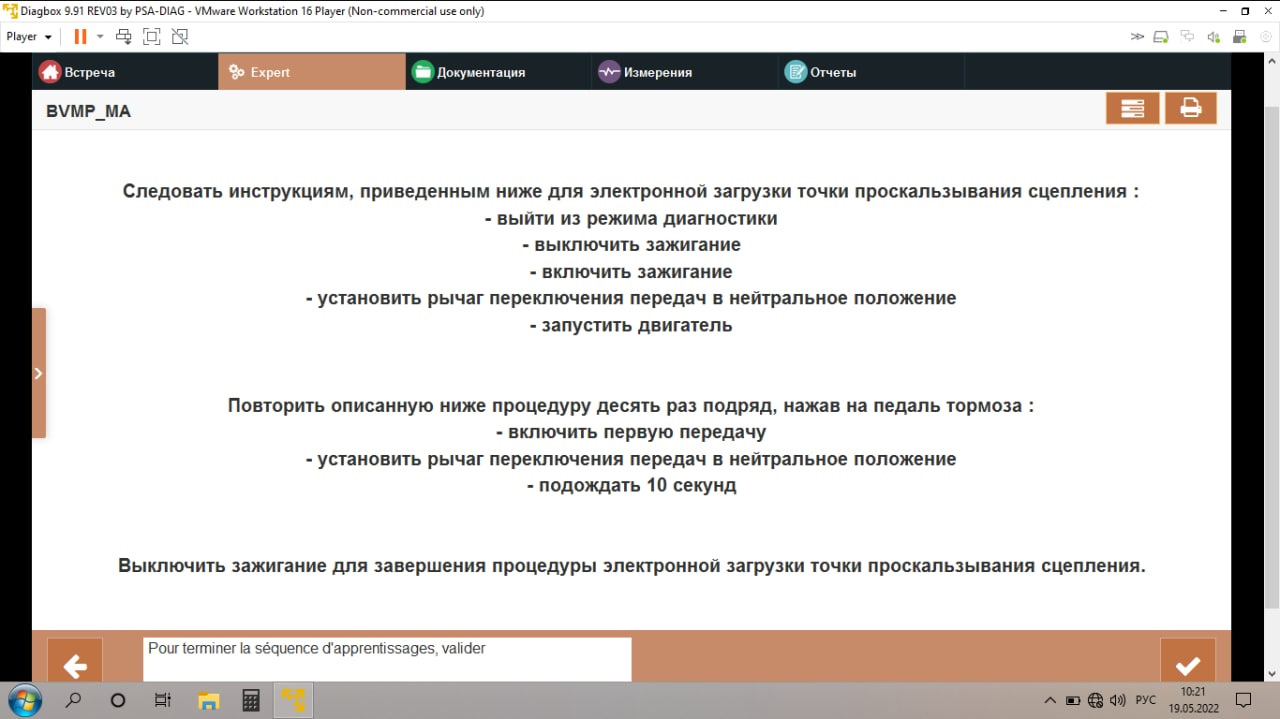Click the volume tray icon
1280x719 pixels.
point(1118,700)
